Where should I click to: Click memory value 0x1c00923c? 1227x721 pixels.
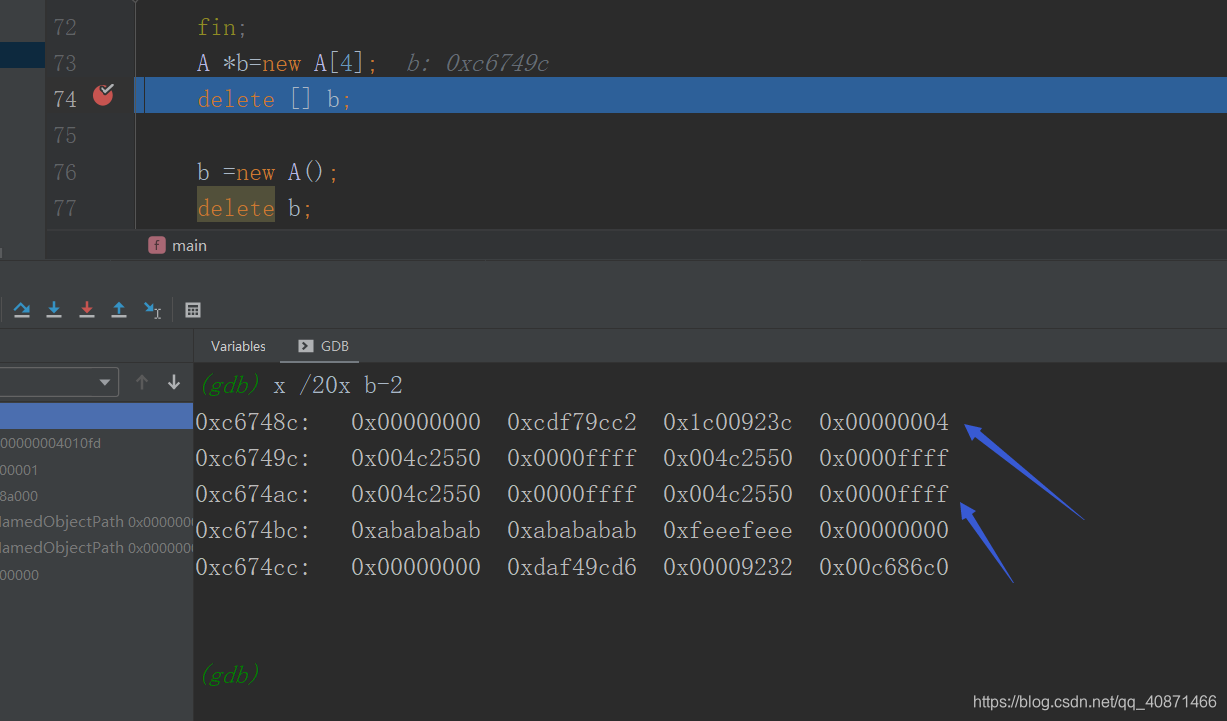click(x=728, y=422)
